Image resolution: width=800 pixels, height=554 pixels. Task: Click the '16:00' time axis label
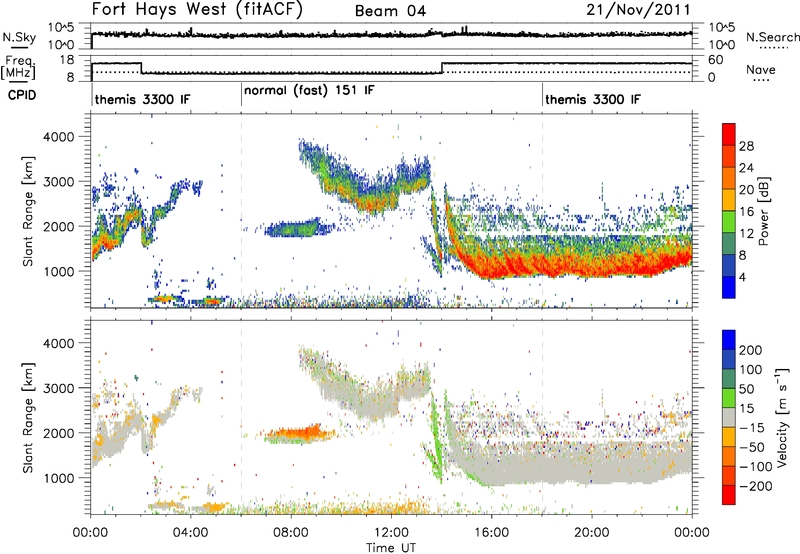[x=491, y=533]
